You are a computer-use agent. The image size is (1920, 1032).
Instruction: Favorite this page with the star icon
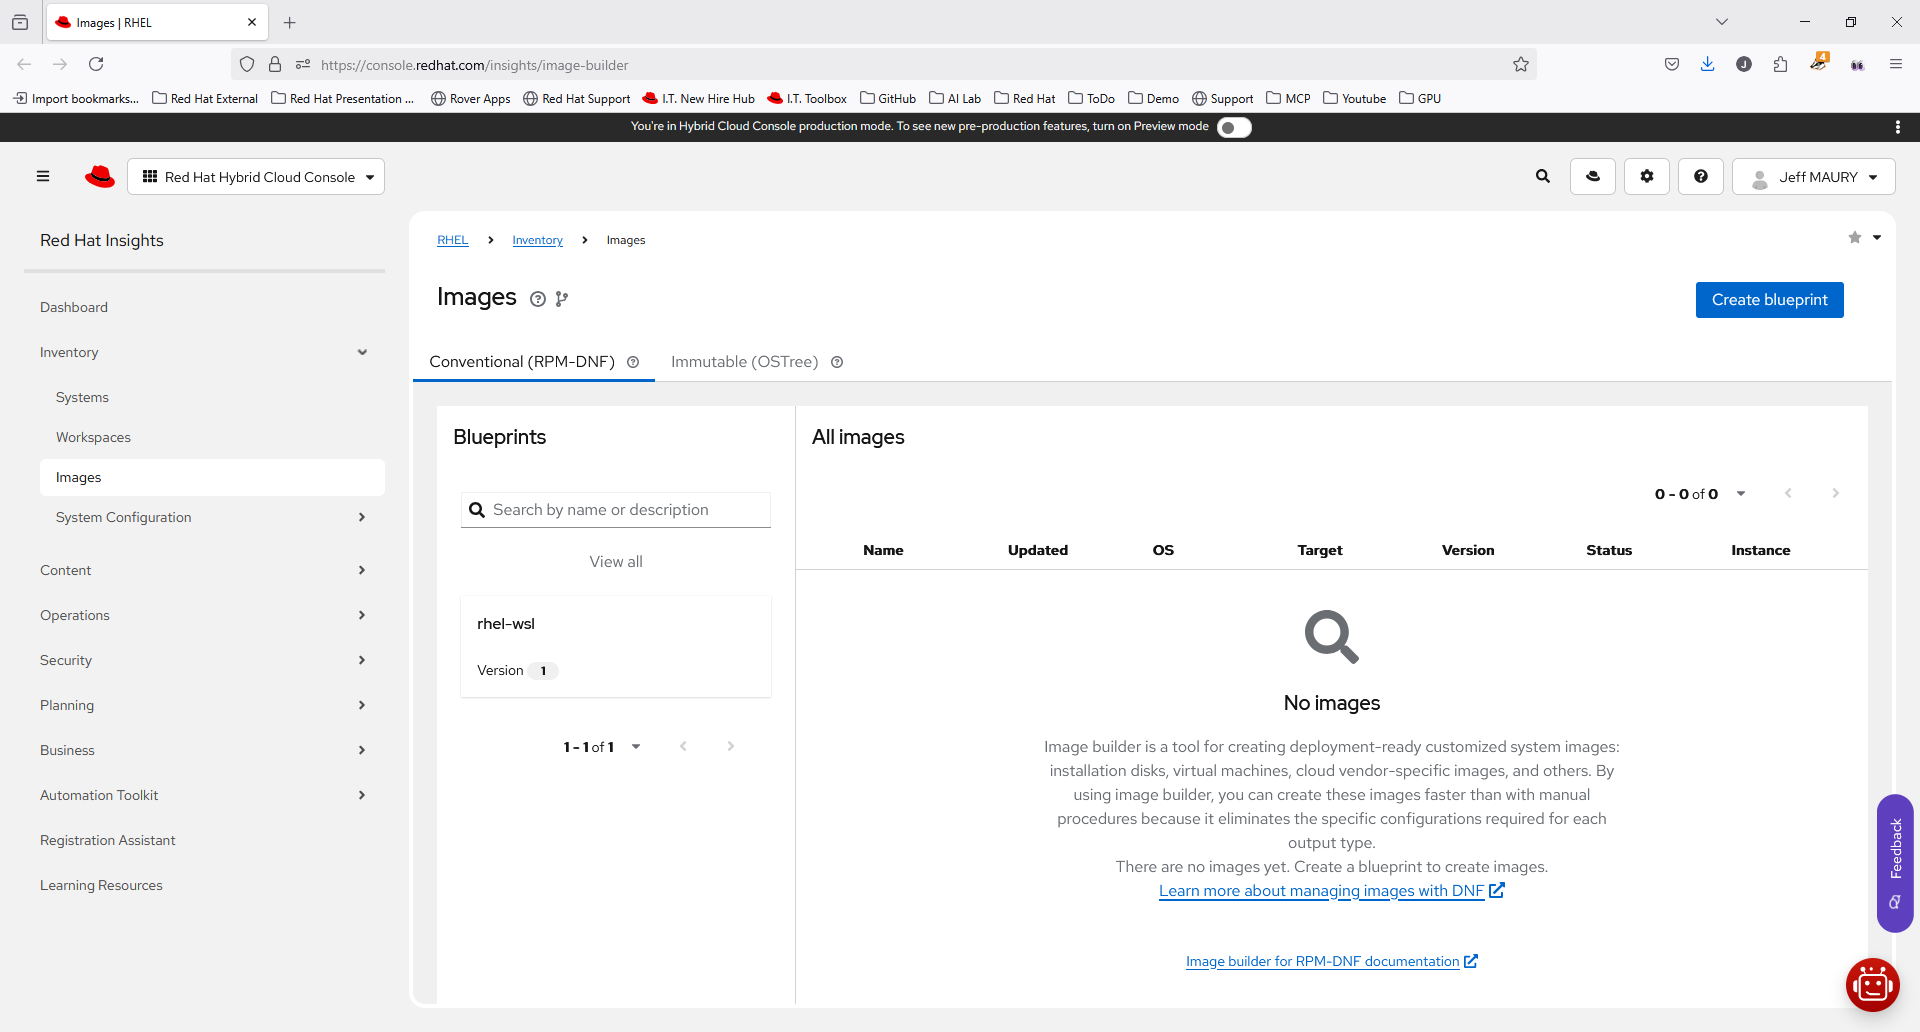[1855, 238]
